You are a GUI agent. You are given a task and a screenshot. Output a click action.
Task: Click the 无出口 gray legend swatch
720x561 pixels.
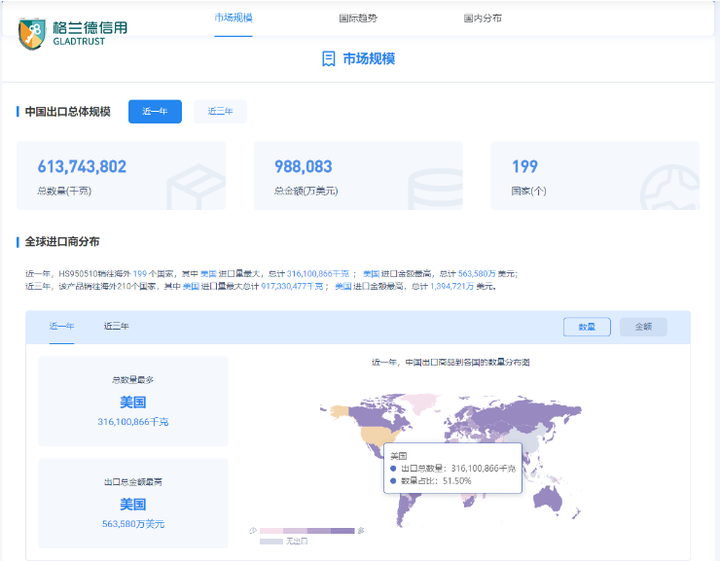coord(271,542)
